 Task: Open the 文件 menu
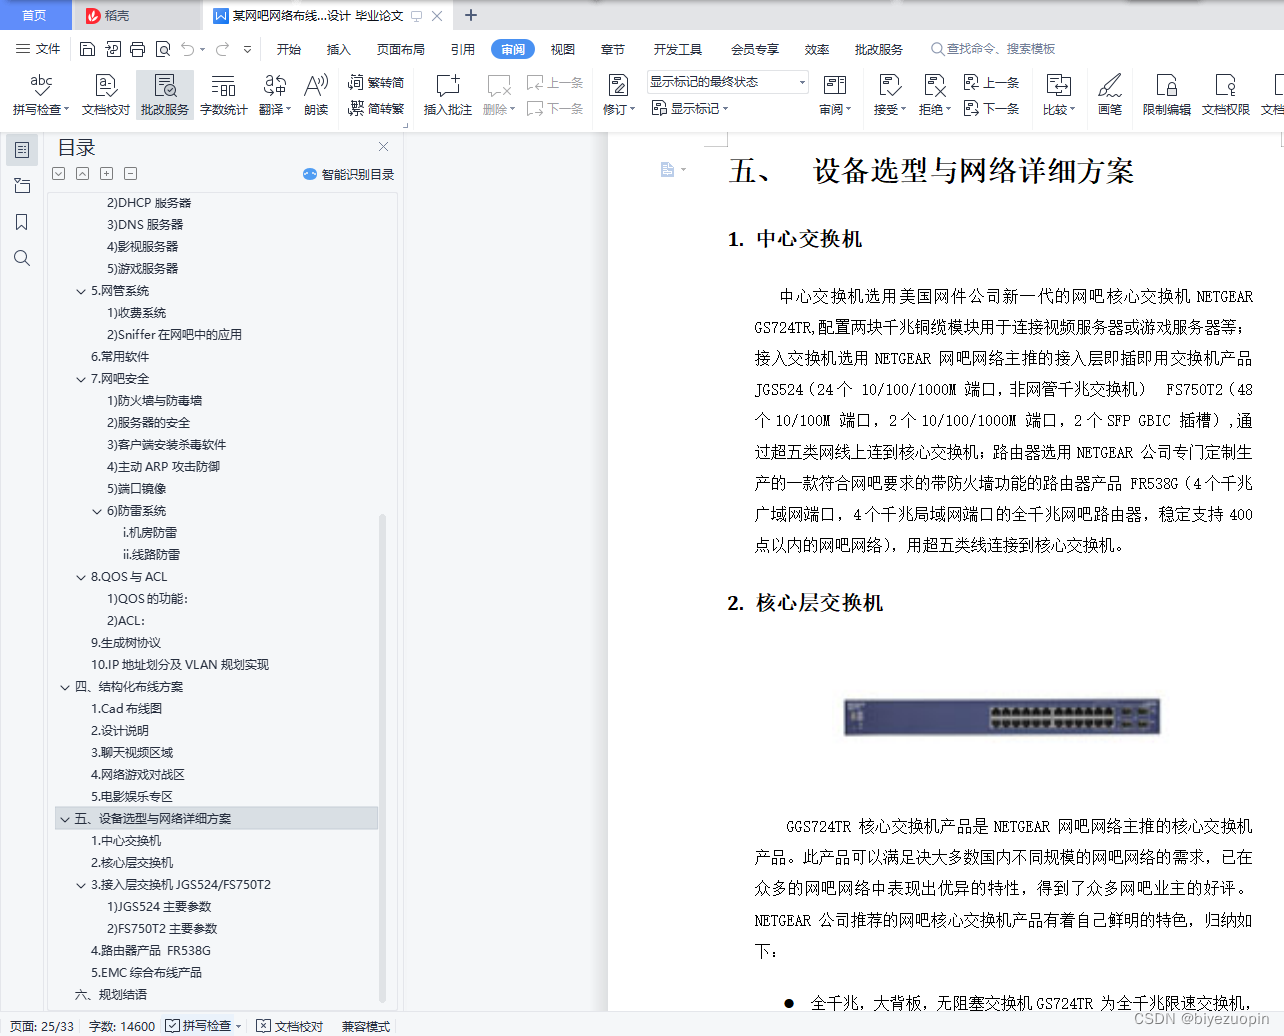(x=38, y=49)
